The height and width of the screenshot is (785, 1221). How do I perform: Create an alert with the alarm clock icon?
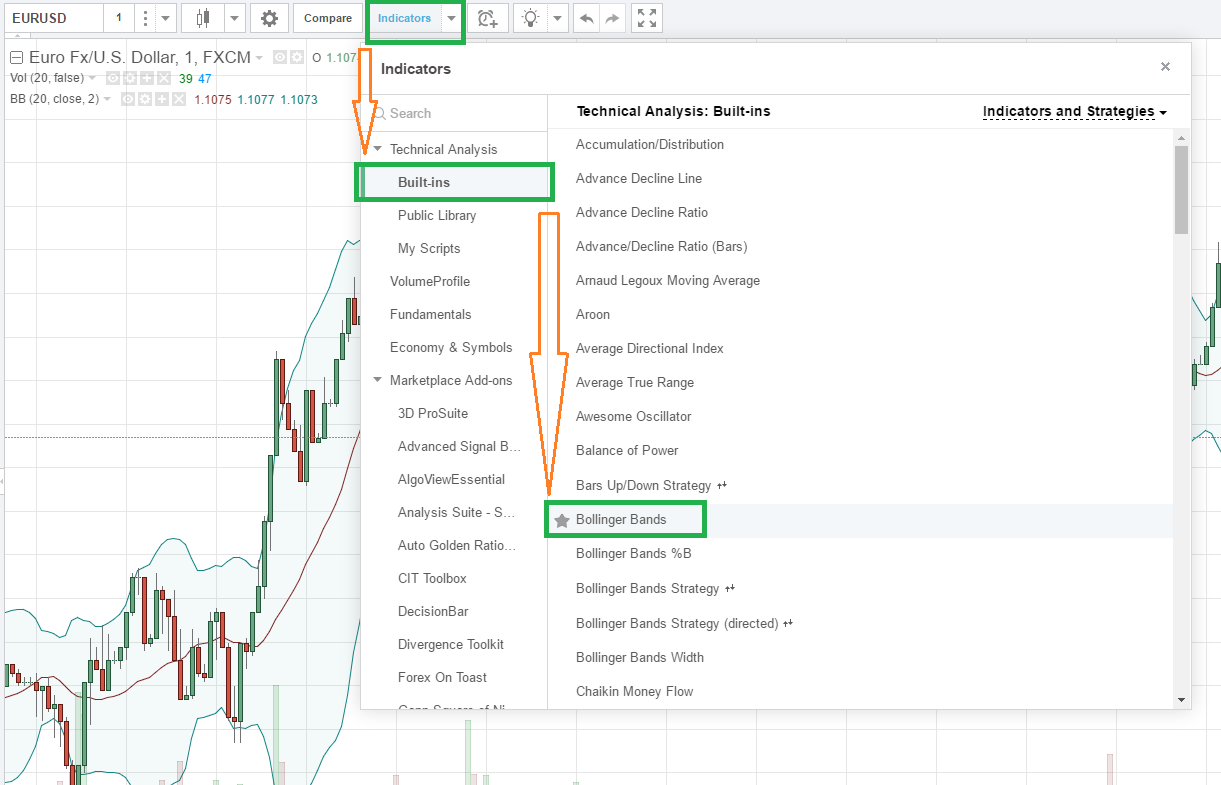pos(488,18)
